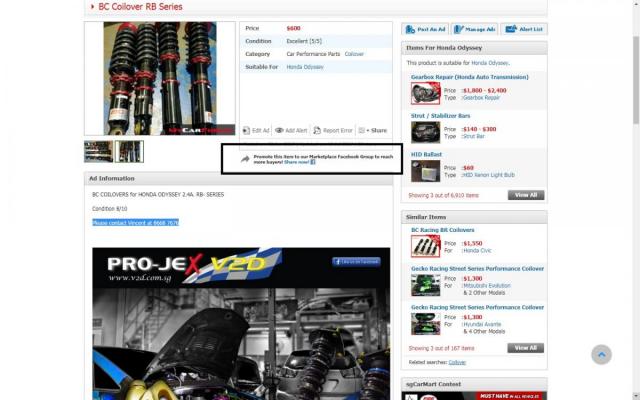Click the Edit Ad pencil icon
Screen dimensions: 640x400
click(247, 130)
